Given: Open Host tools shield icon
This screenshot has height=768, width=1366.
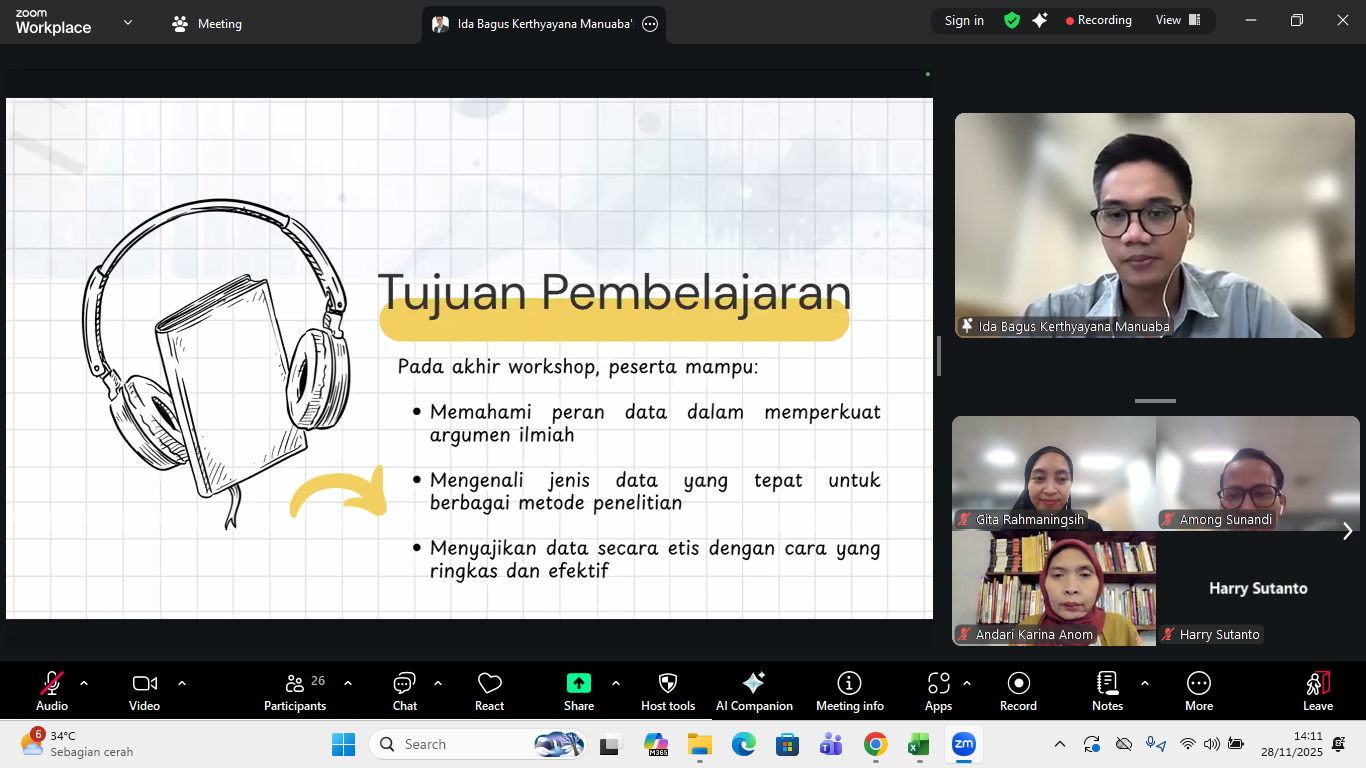Looking at the screenshot, I should click(667, 684).
